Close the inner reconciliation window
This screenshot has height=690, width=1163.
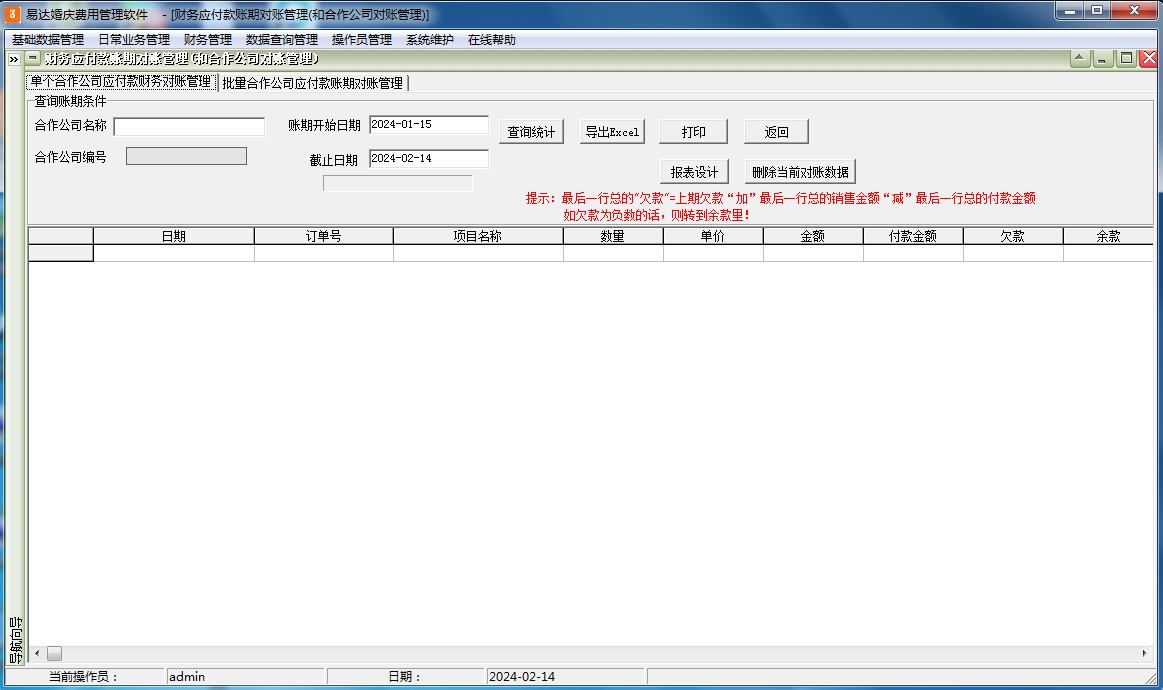(1149, 59)
